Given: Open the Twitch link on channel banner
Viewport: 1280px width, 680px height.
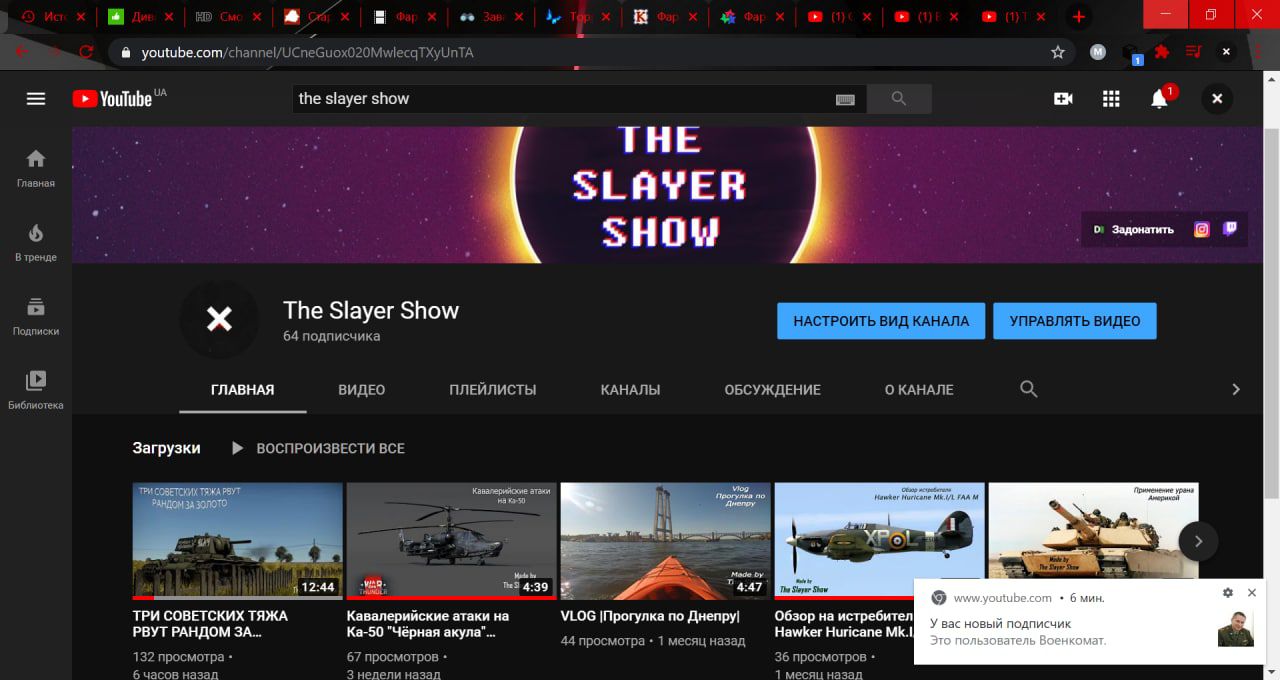Looking at the screenshot, I should point(1230,229).
